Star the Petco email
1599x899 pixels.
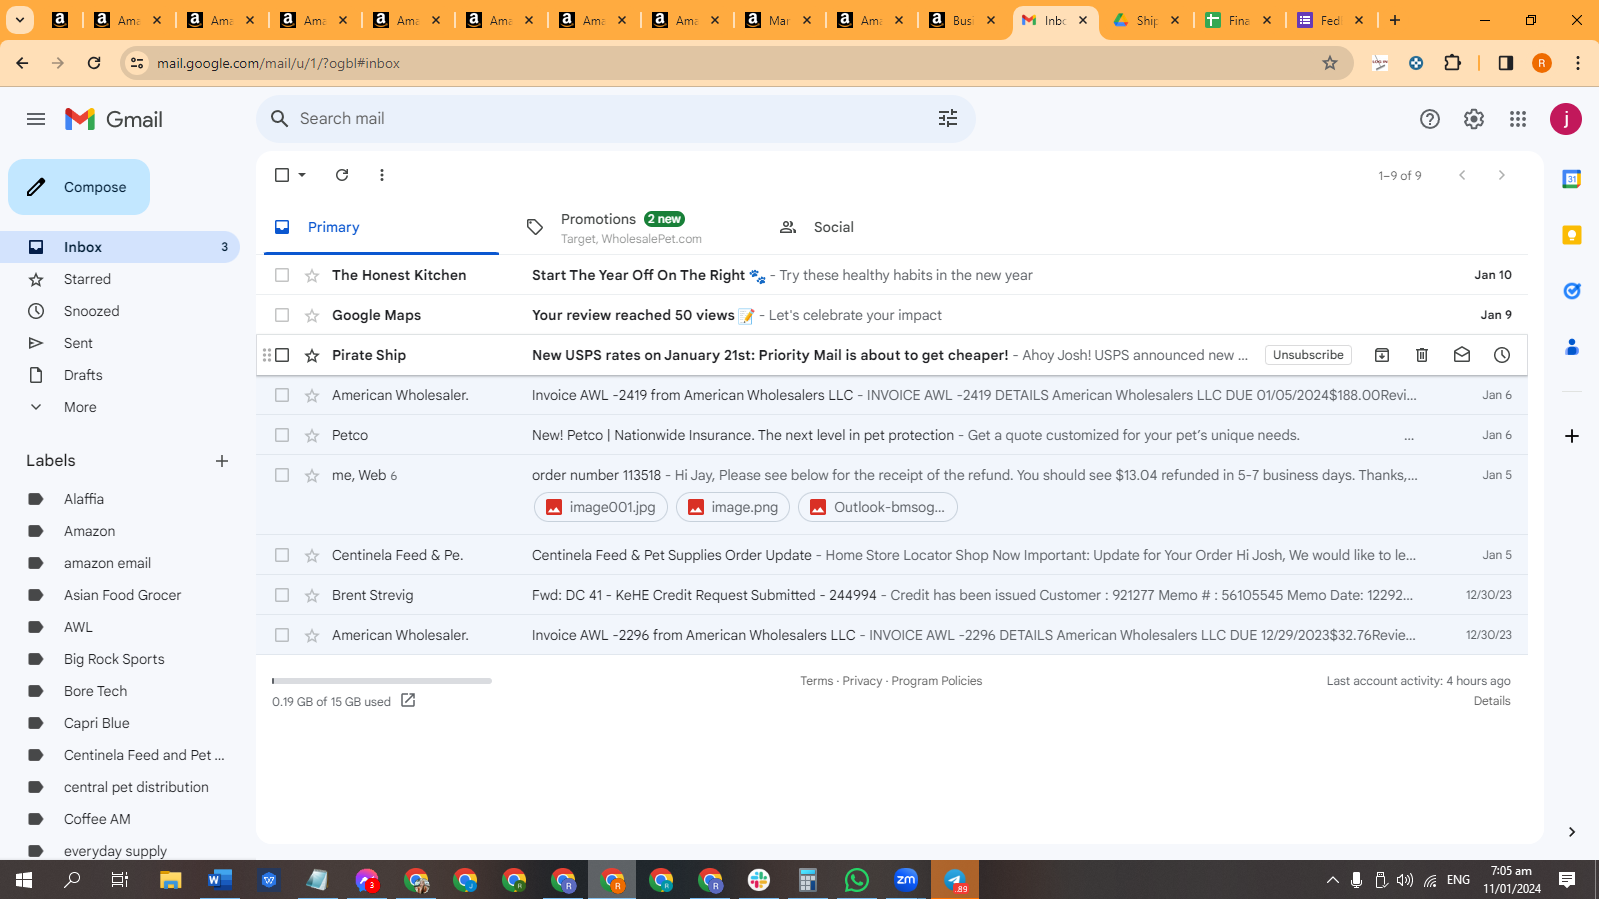(x=312, y=435)
